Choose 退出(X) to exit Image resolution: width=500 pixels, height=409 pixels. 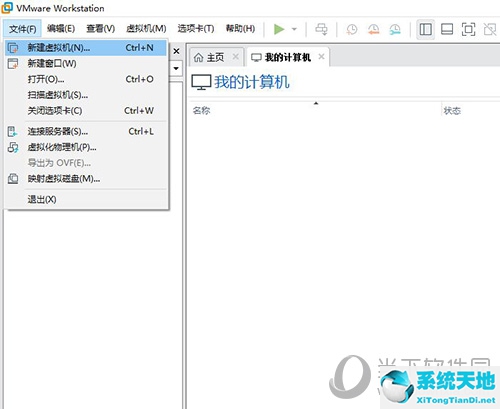click(x=86, y=199)
